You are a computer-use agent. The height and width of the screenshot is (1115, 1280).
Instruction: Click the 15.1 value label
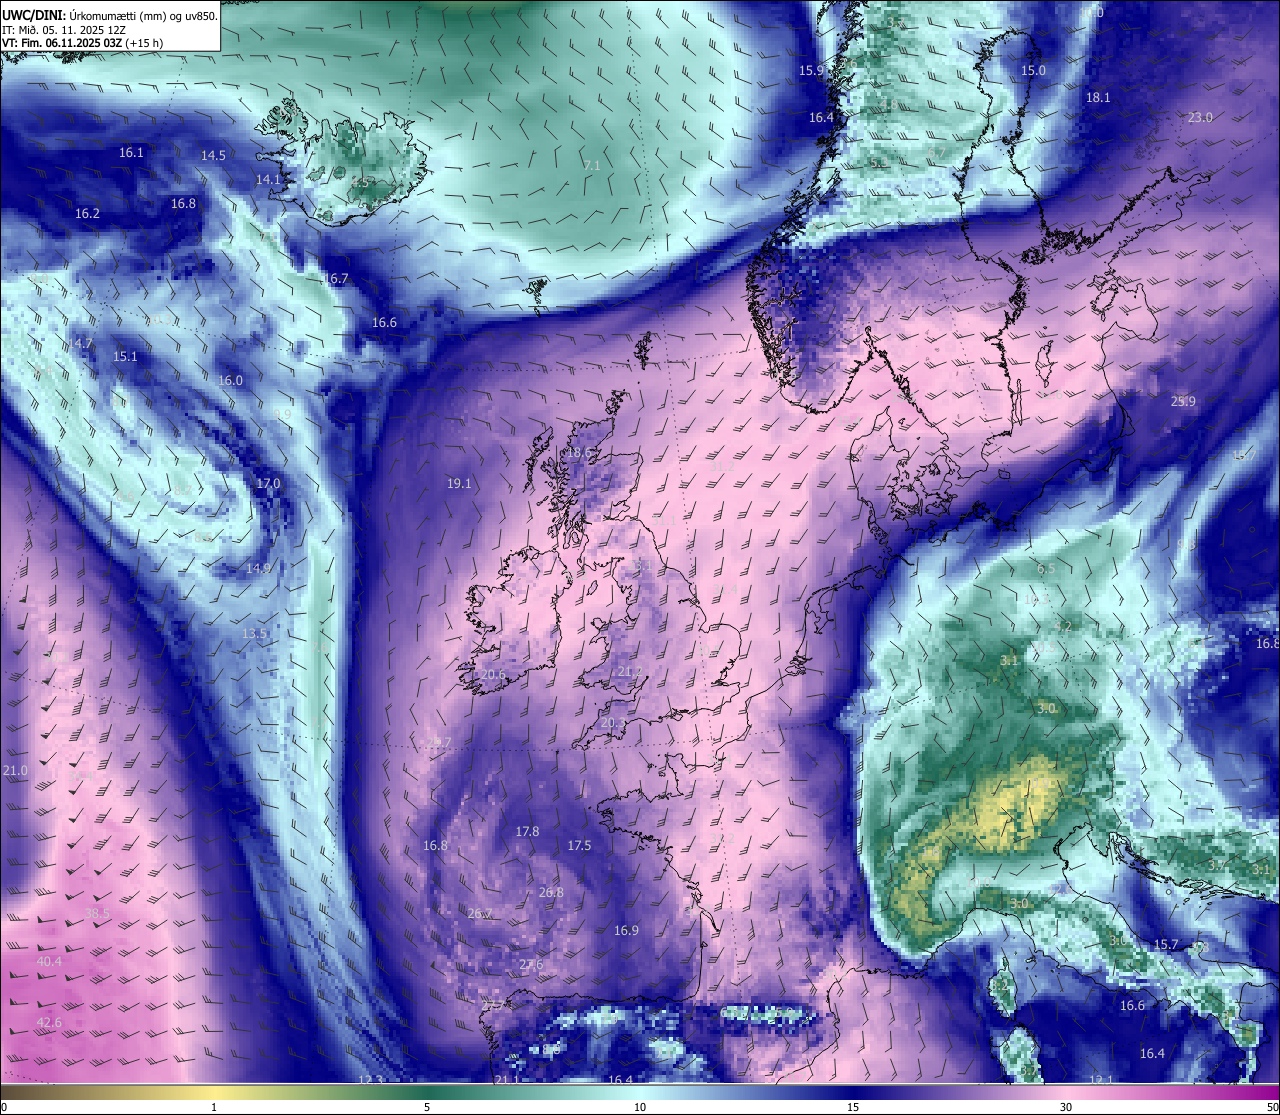[125, 357]
